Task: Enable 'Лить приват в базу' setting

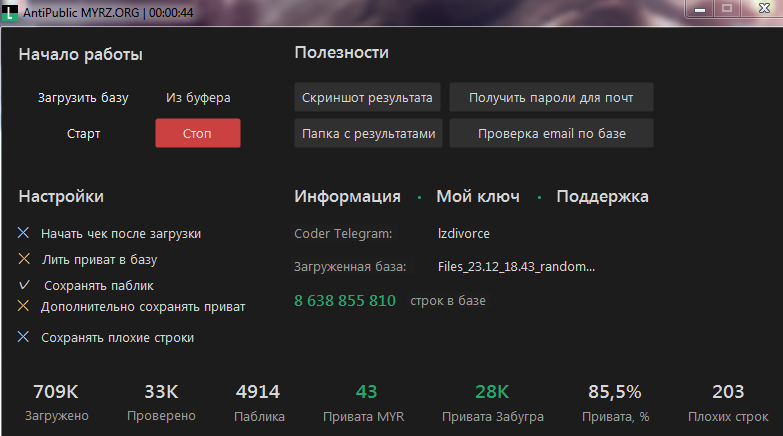Action: pos(23,259)
